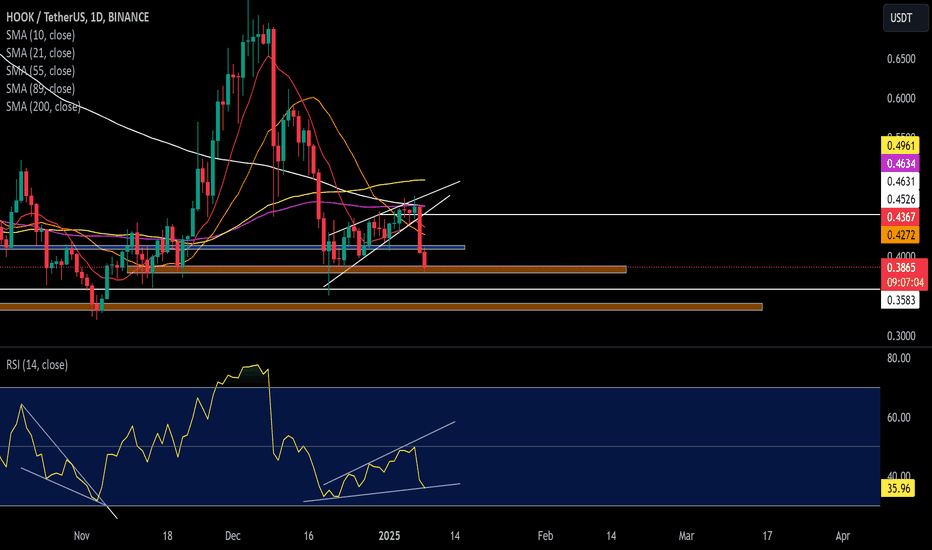Click the orange 0.4272 price label

[x=900, y=235]
